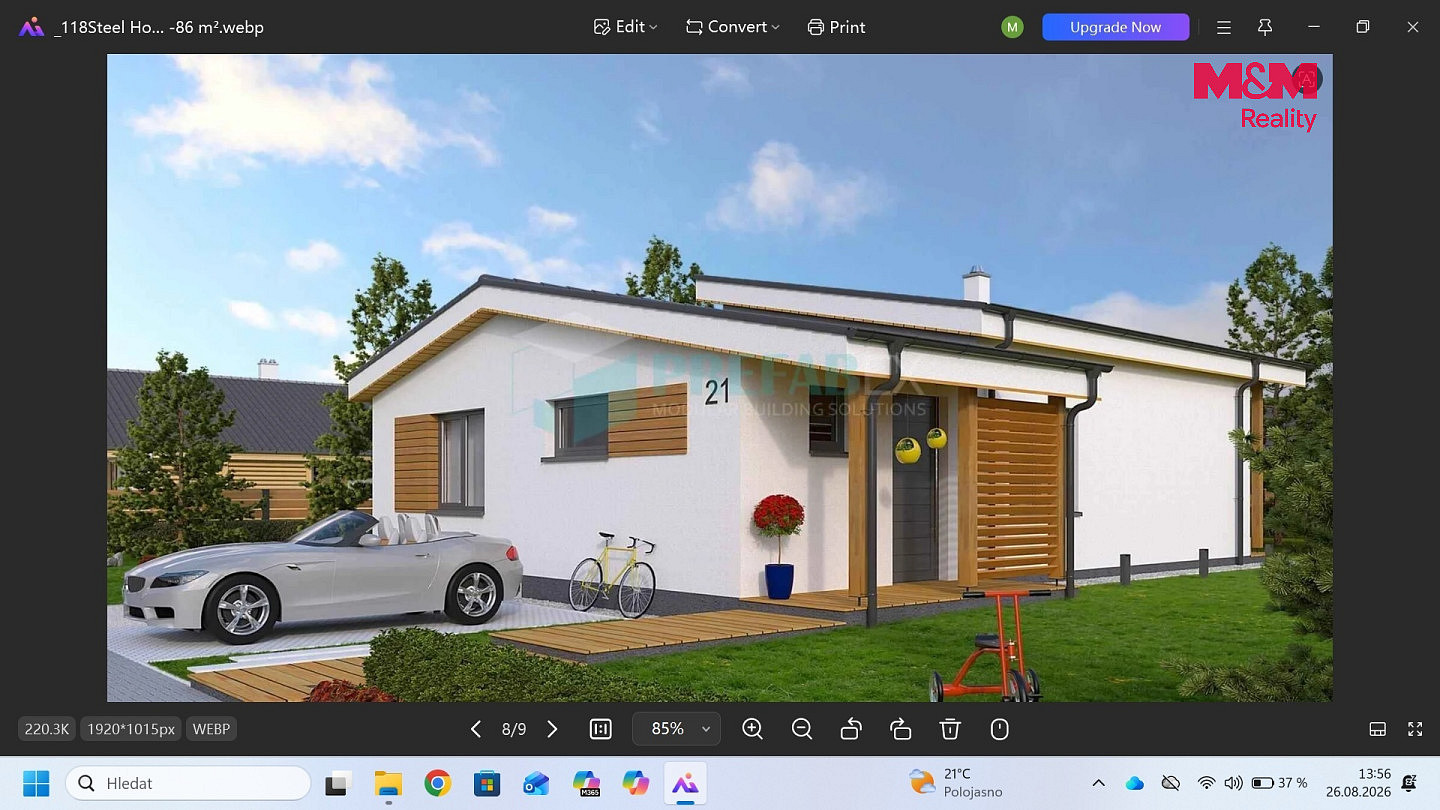Rotate the image right

click(x=900, y=729)
